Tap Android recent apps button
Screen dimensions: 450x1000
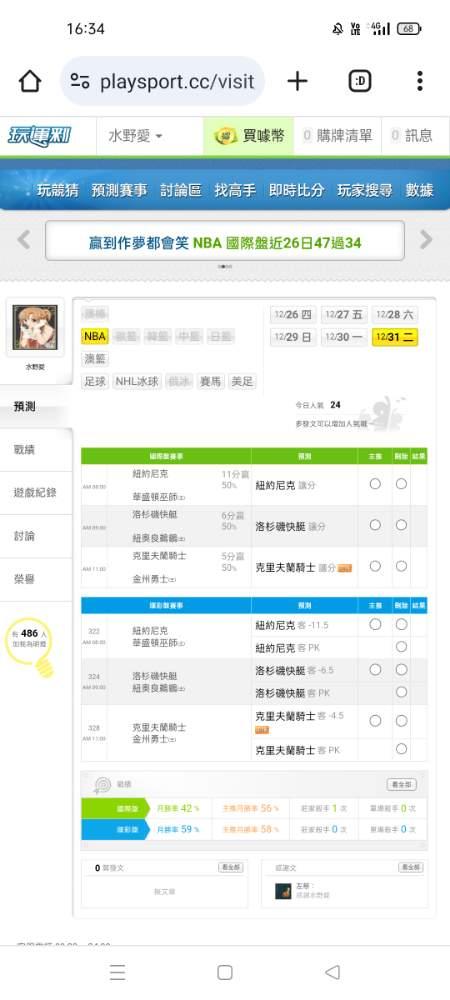[117, 972]
